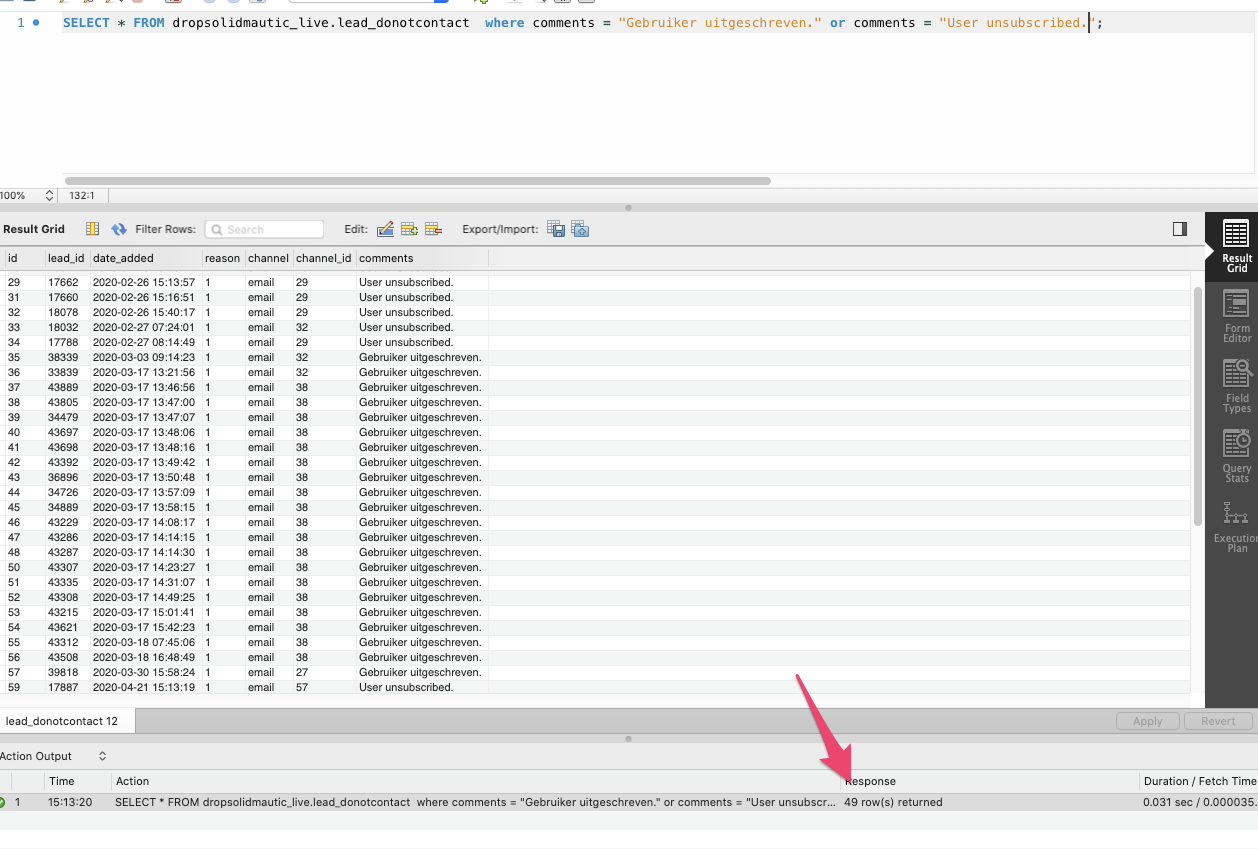The image size is (1258, 849).
Task: Toggle the result grid sidebar visibility
Action: (x=1179, y=228)
